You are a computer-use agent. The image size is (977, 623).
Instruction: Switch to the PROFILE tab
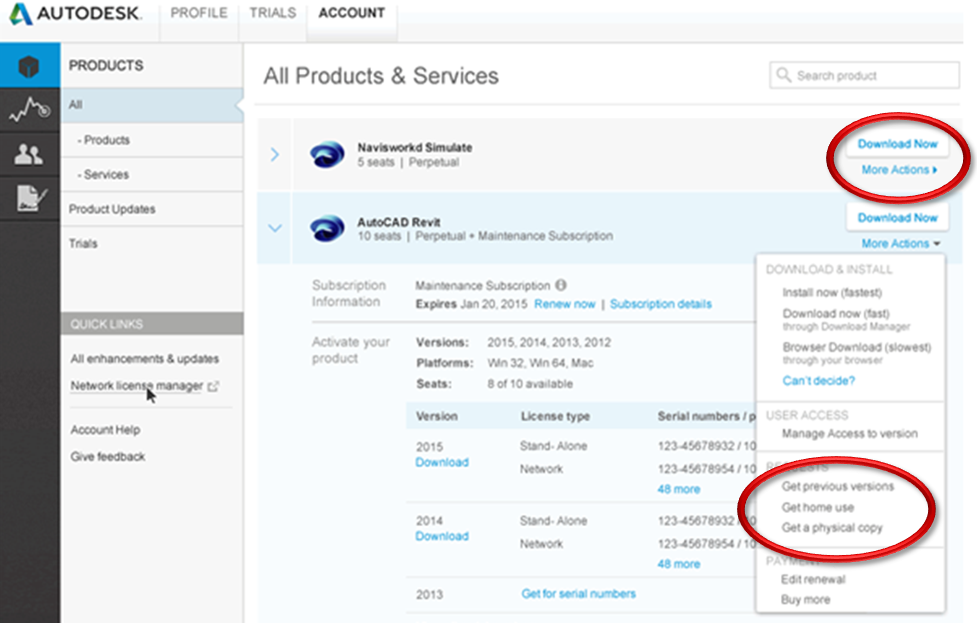pos(199,13)
